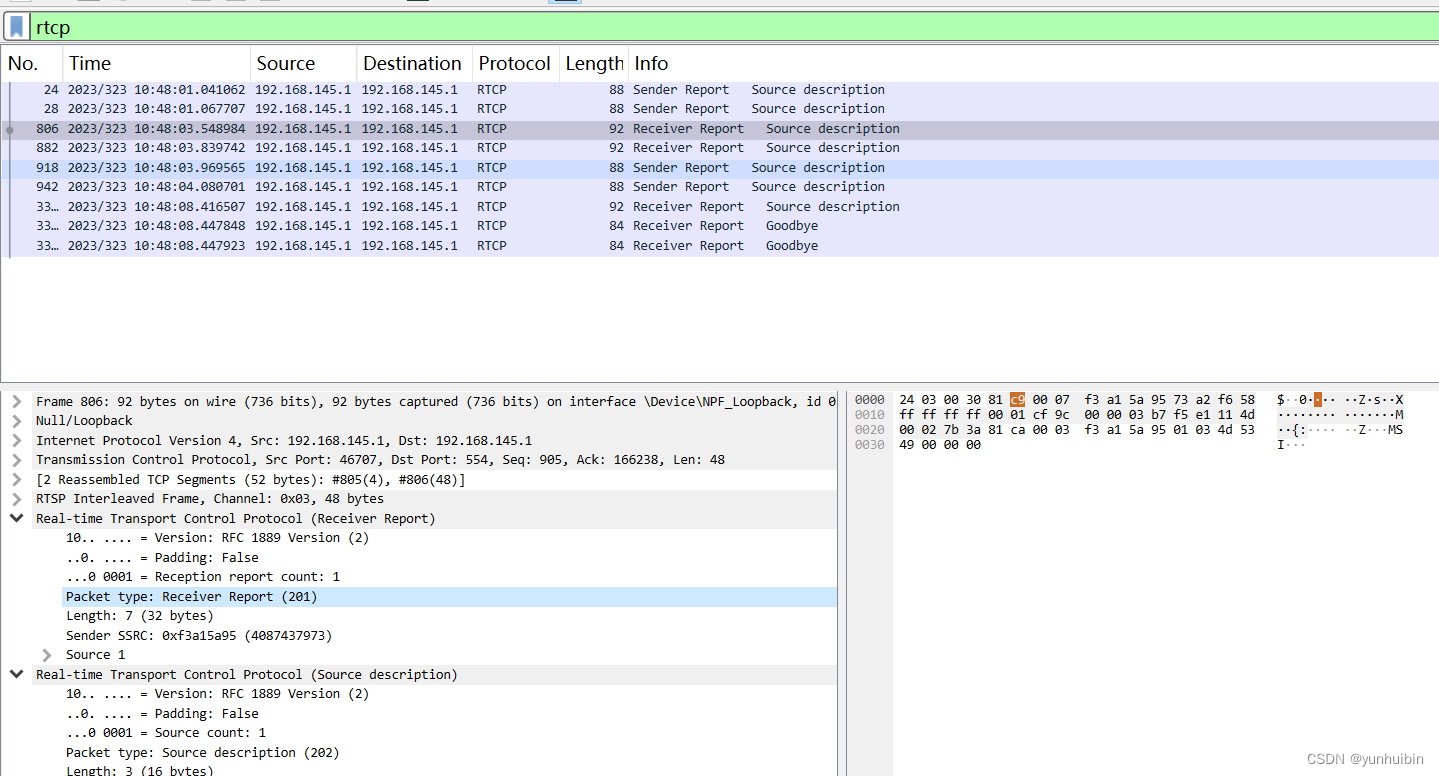Click the display filter bookmark icon
Screen dimensions: 1439x776
(17, 27)
